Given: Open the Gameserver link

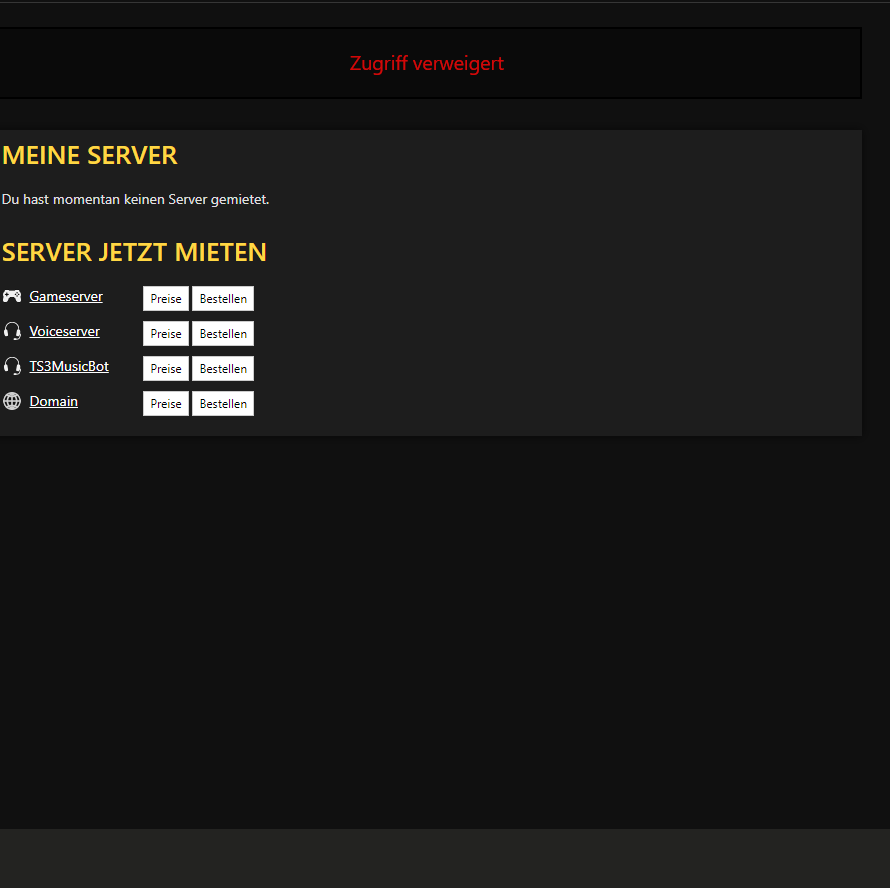Looking at the screenshot, I should point(64,296).
